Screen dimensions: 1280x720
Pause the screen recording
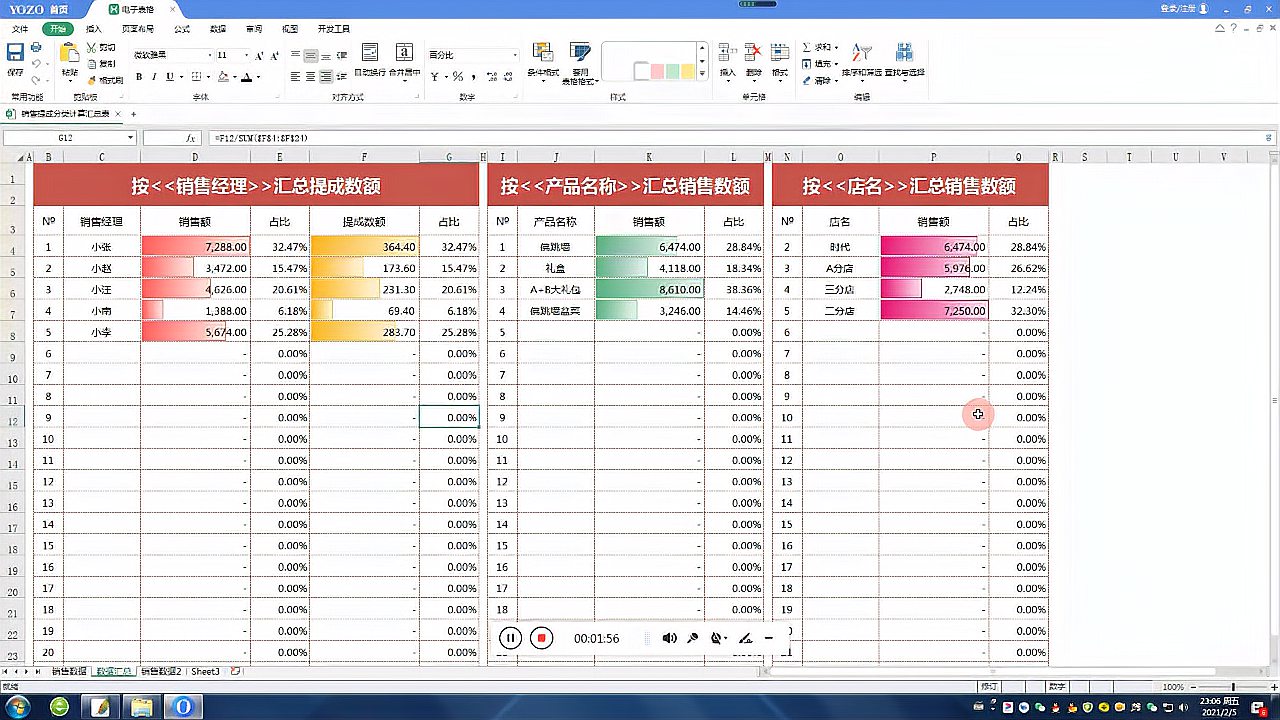coord(510,638)
